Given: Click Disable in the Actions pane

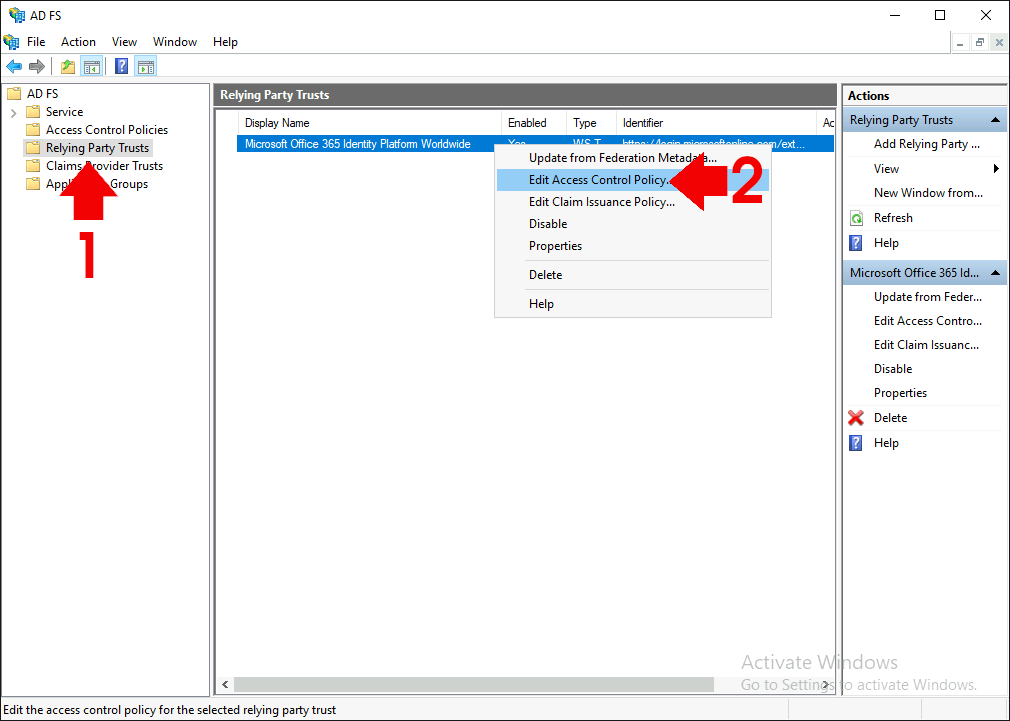Looking at the screenshot, I should pos(893,369).
